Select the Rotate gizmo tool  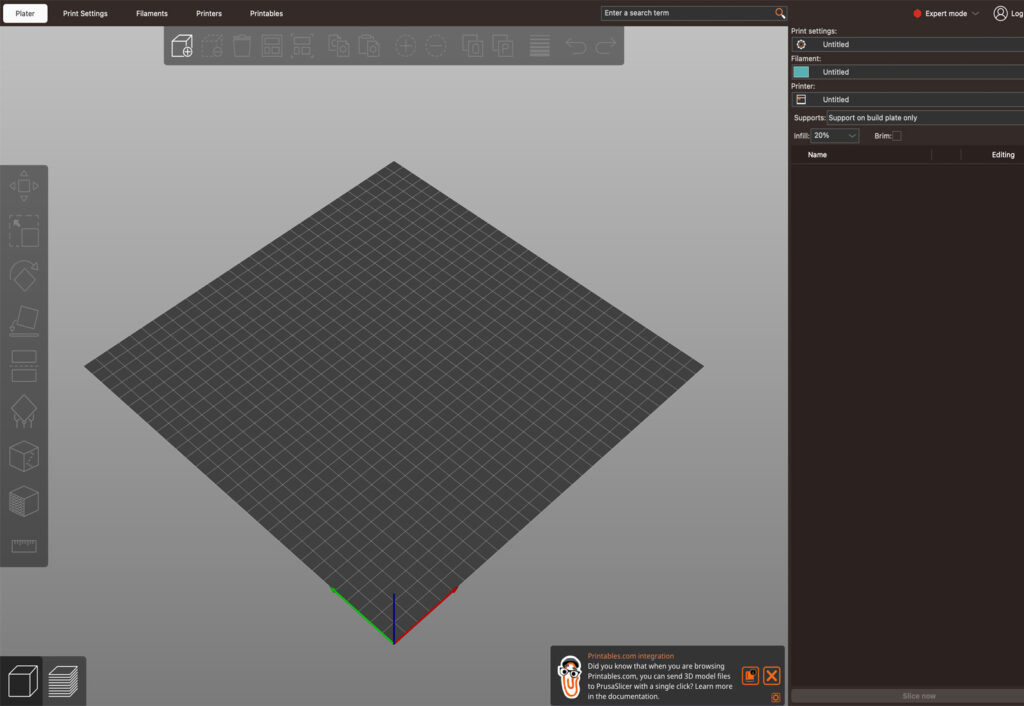[24, 276]
